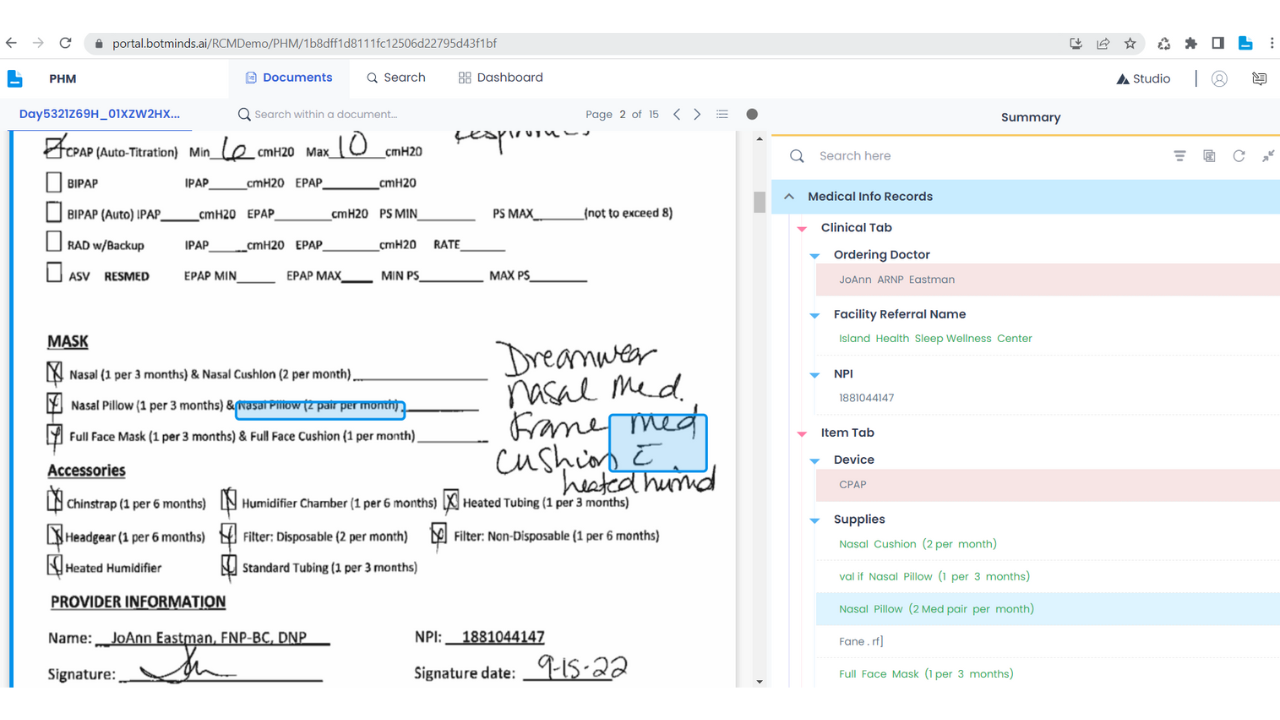Image resolution: width=1280 pixels, height=720 pixels.
Task: Select the 1881044147 NPI value in Summary
Action: pyautogui.click(x=867, y=398)
